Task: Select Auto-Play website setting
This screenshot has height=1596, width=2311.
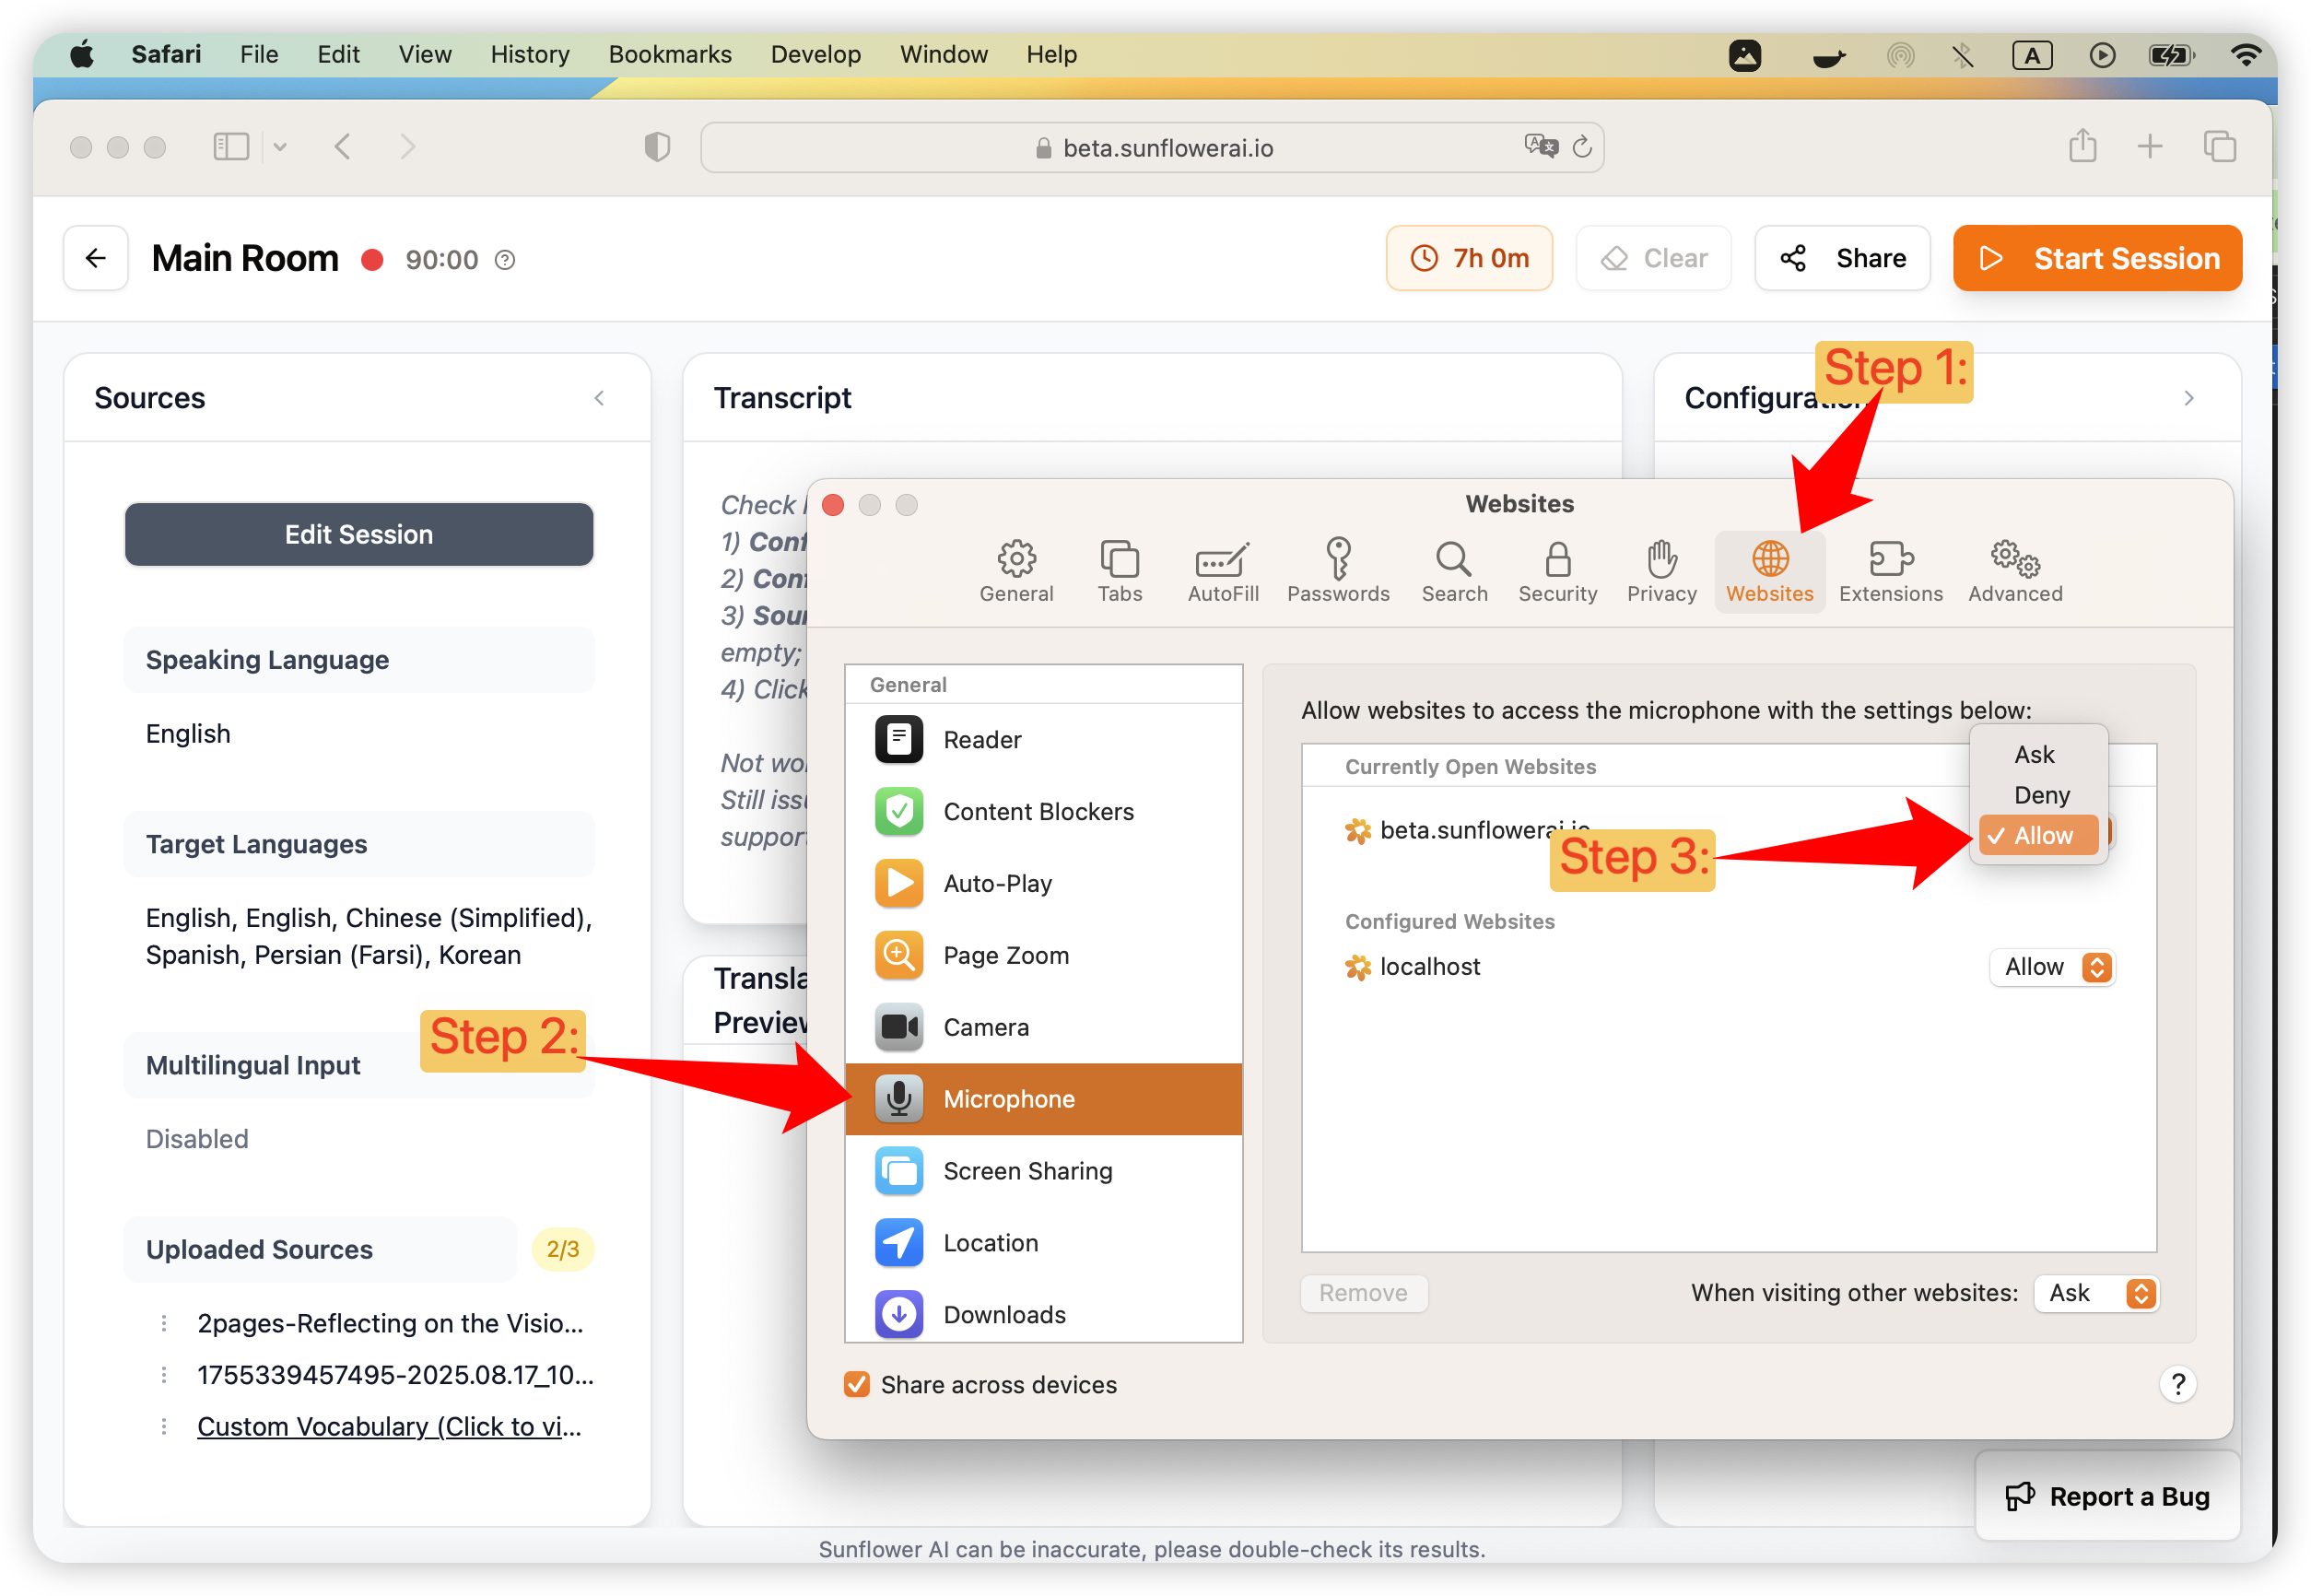Action: (1043, 883)
